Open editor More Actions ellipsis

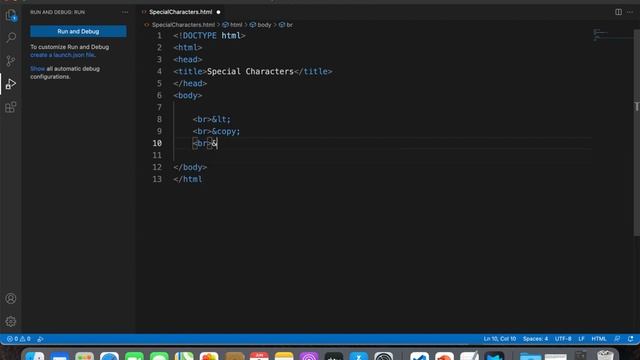tap(630, 12)
